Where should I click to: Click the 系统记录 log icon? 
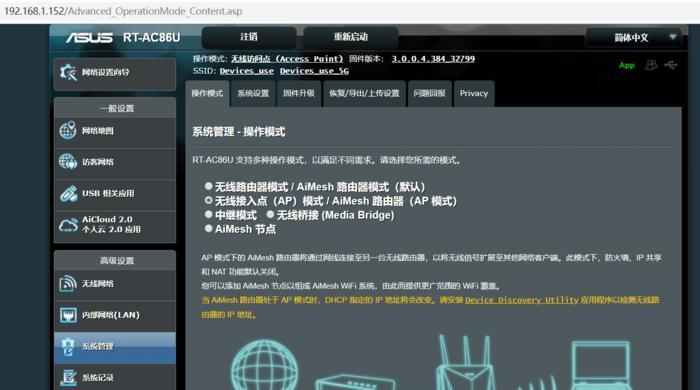[68, 378]
